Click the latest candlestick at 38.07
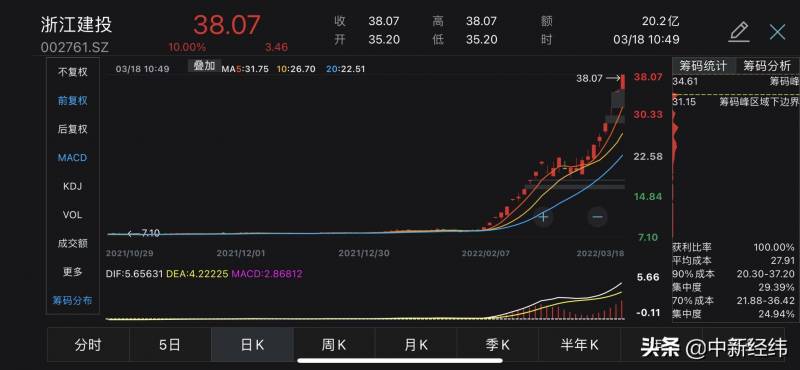This screenshot has height=370, width=800. click(623, 83)
